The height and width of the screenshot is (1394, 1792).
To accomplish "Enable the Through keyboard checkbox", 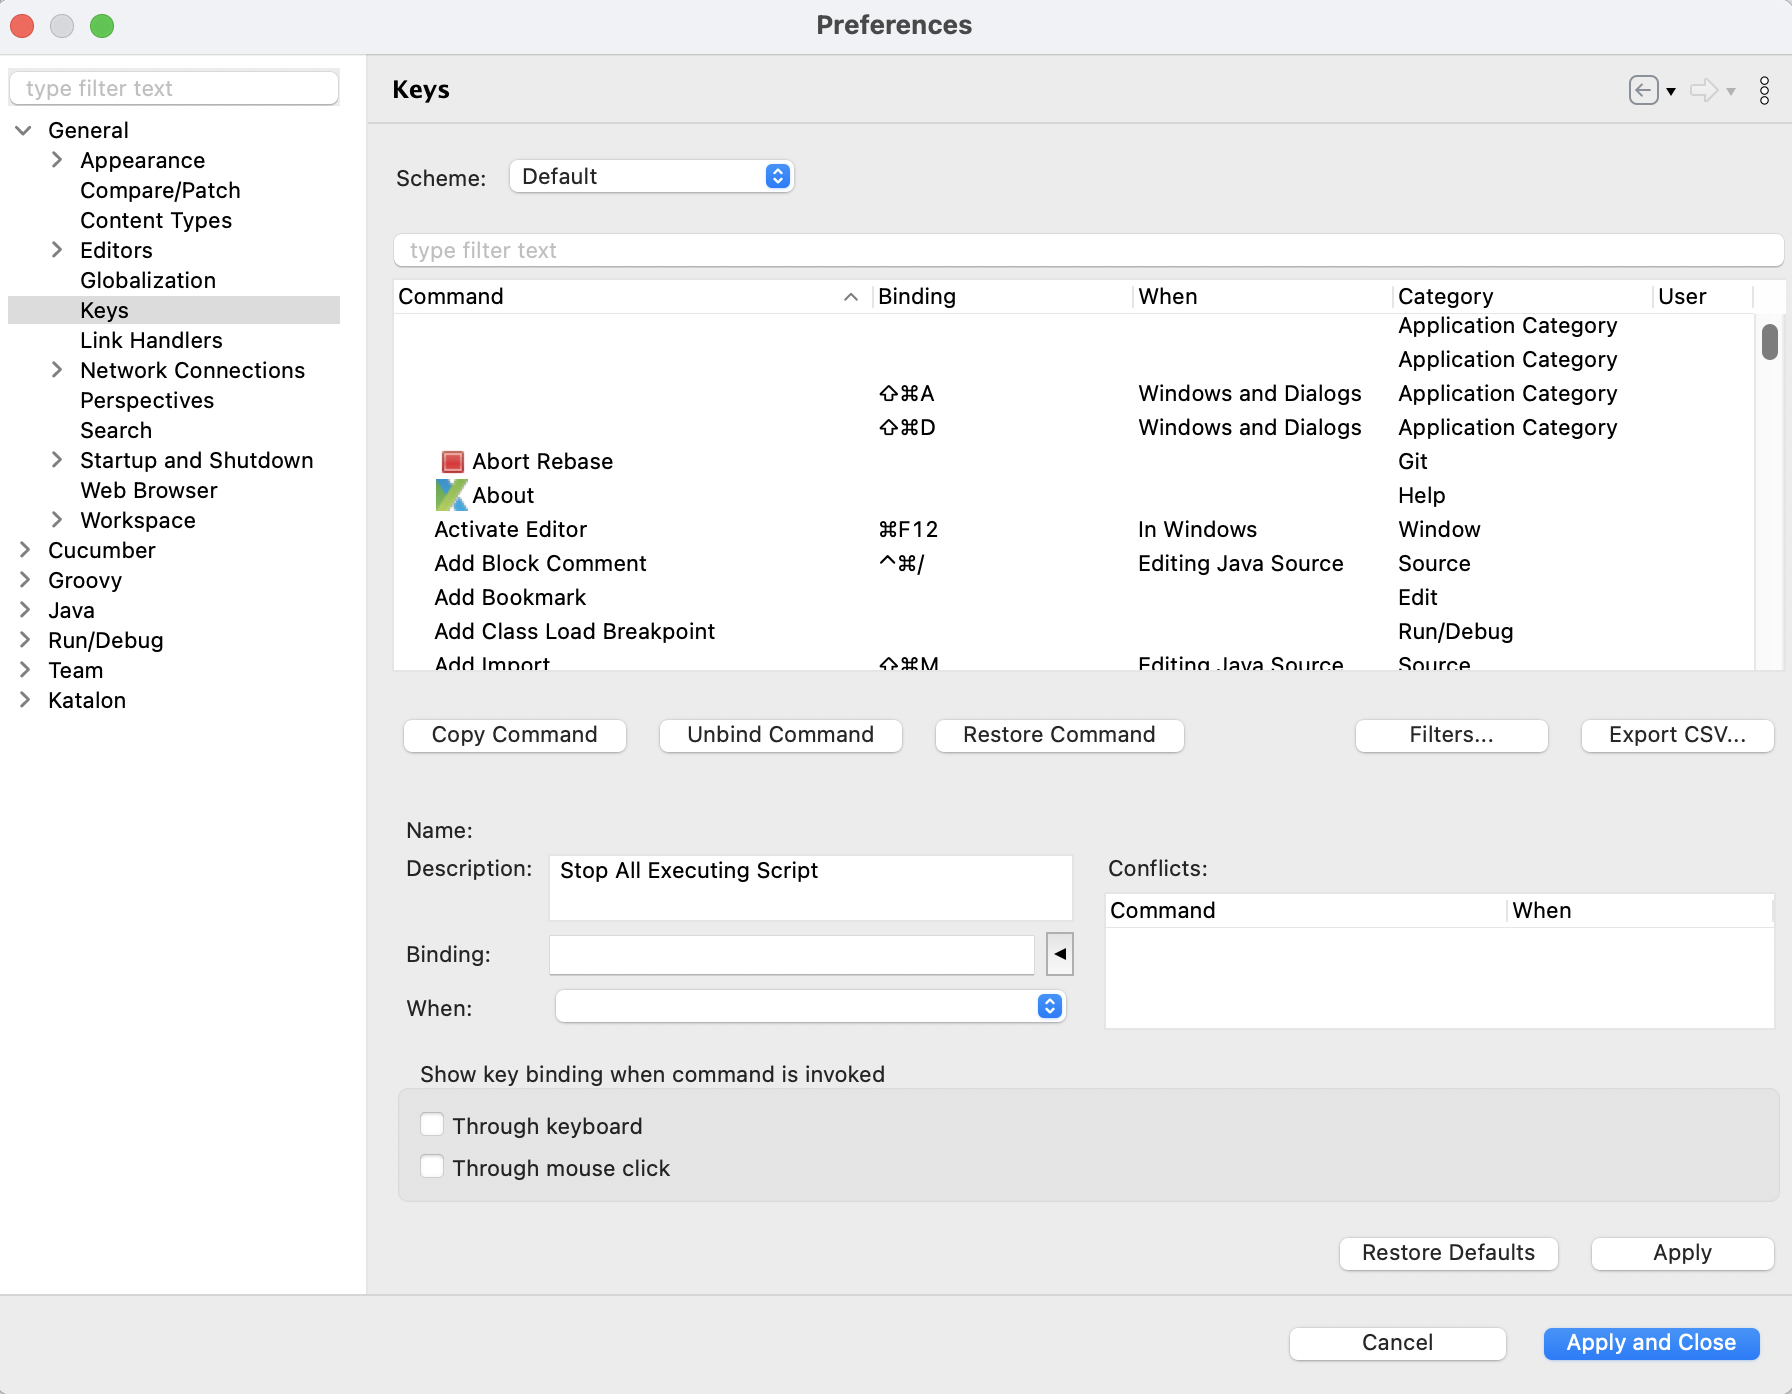I will [x=432, y=1125].
